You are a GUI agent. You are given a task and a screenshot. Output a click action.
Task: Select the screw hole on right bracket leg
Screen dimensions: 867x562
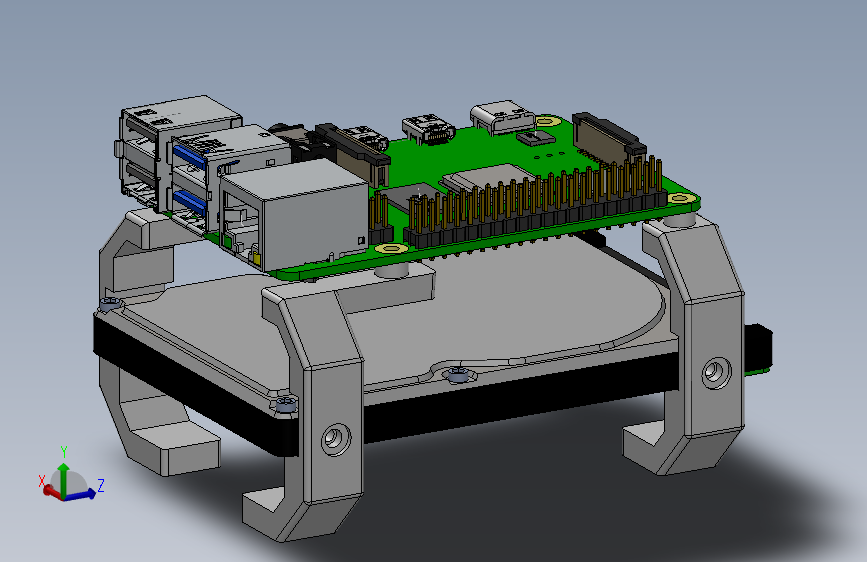click(716, 373)
